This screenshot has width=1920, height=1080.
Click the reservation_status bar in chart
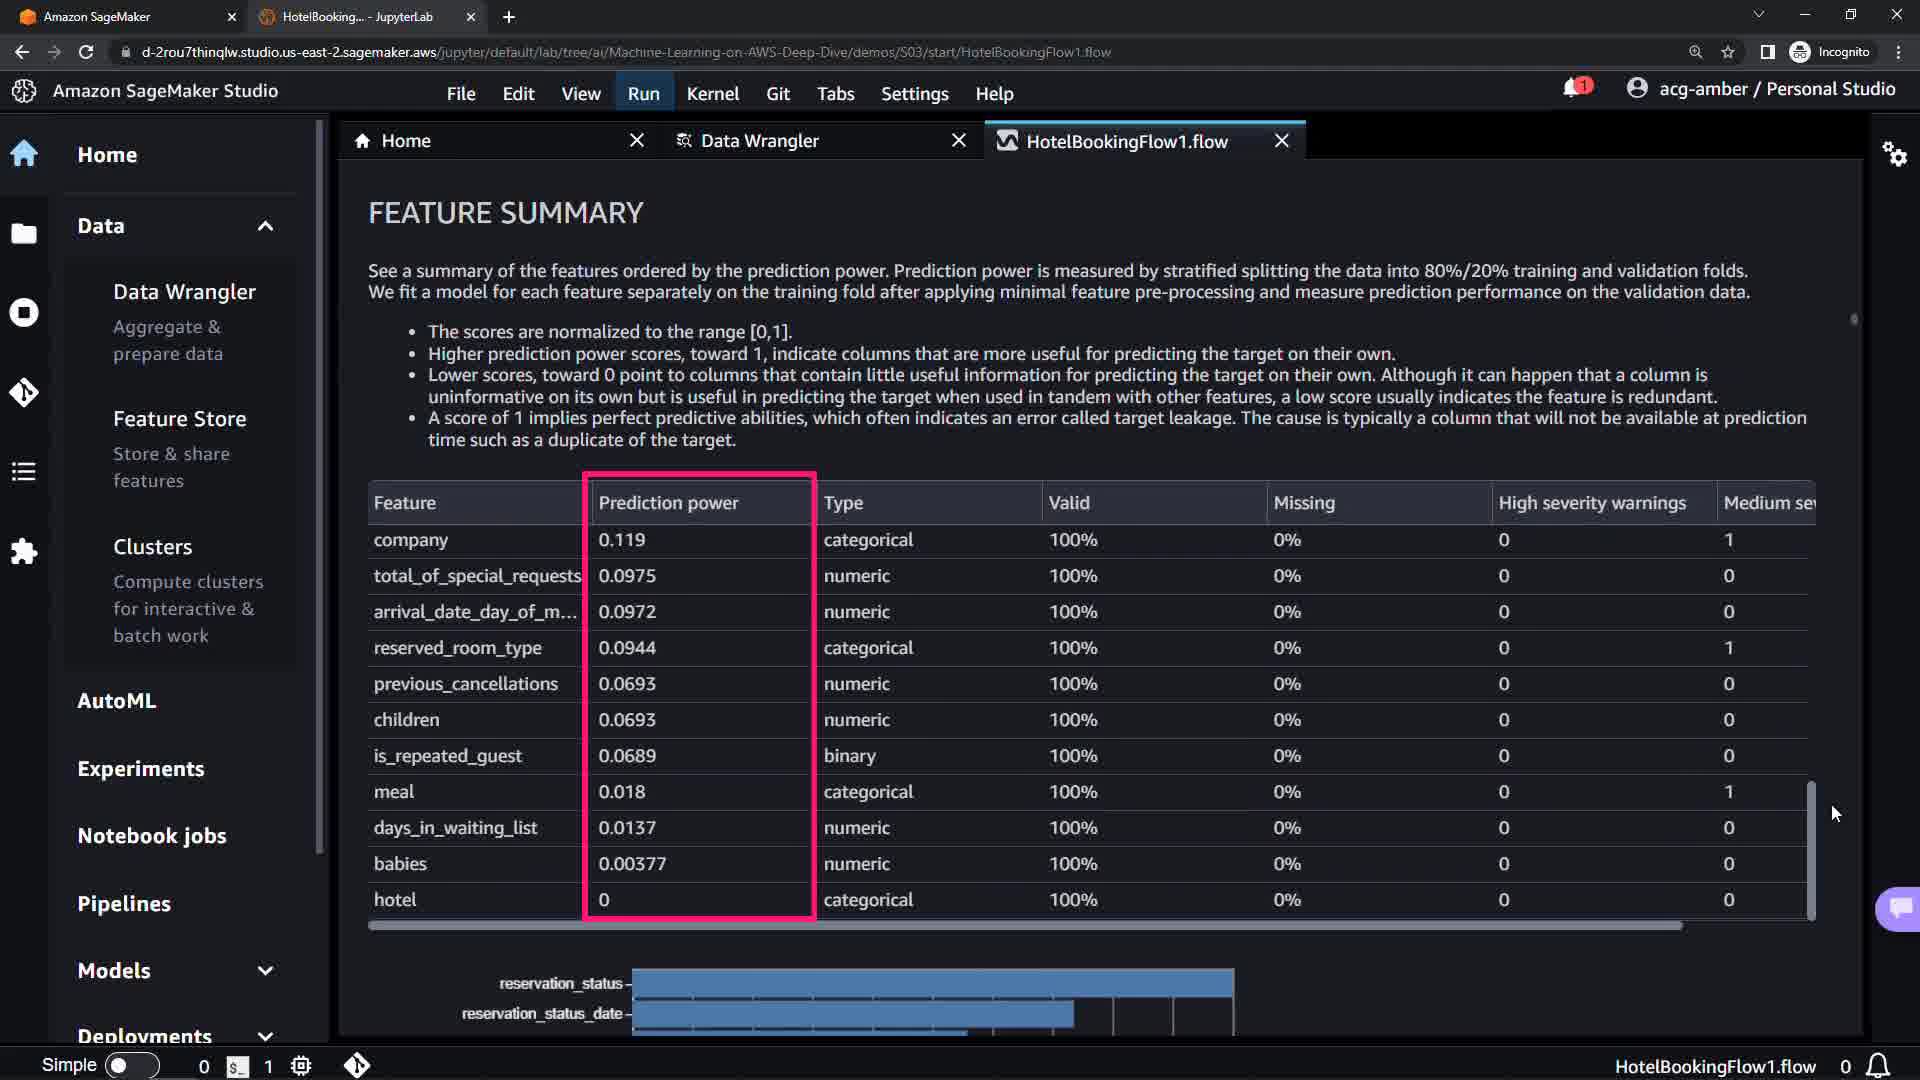coord(932,983)
